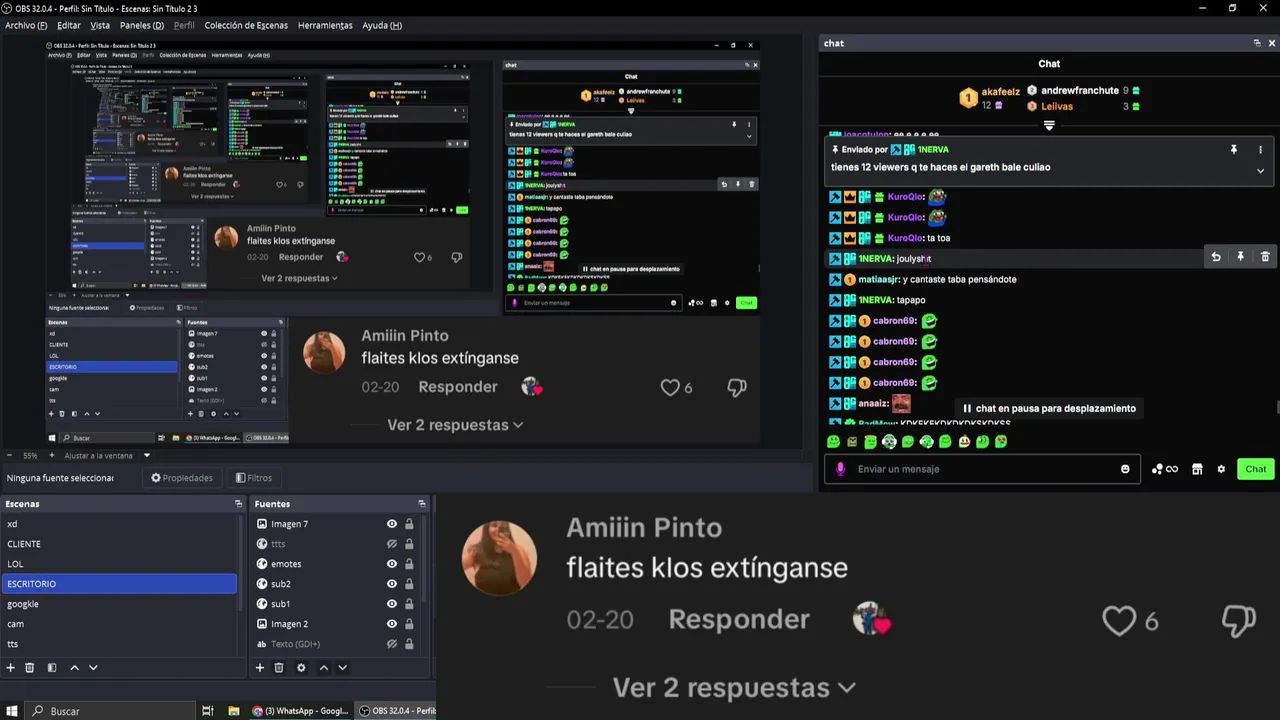Hide the emotes source
This screenshot has height=720, width=1280.
click(392, 564)
